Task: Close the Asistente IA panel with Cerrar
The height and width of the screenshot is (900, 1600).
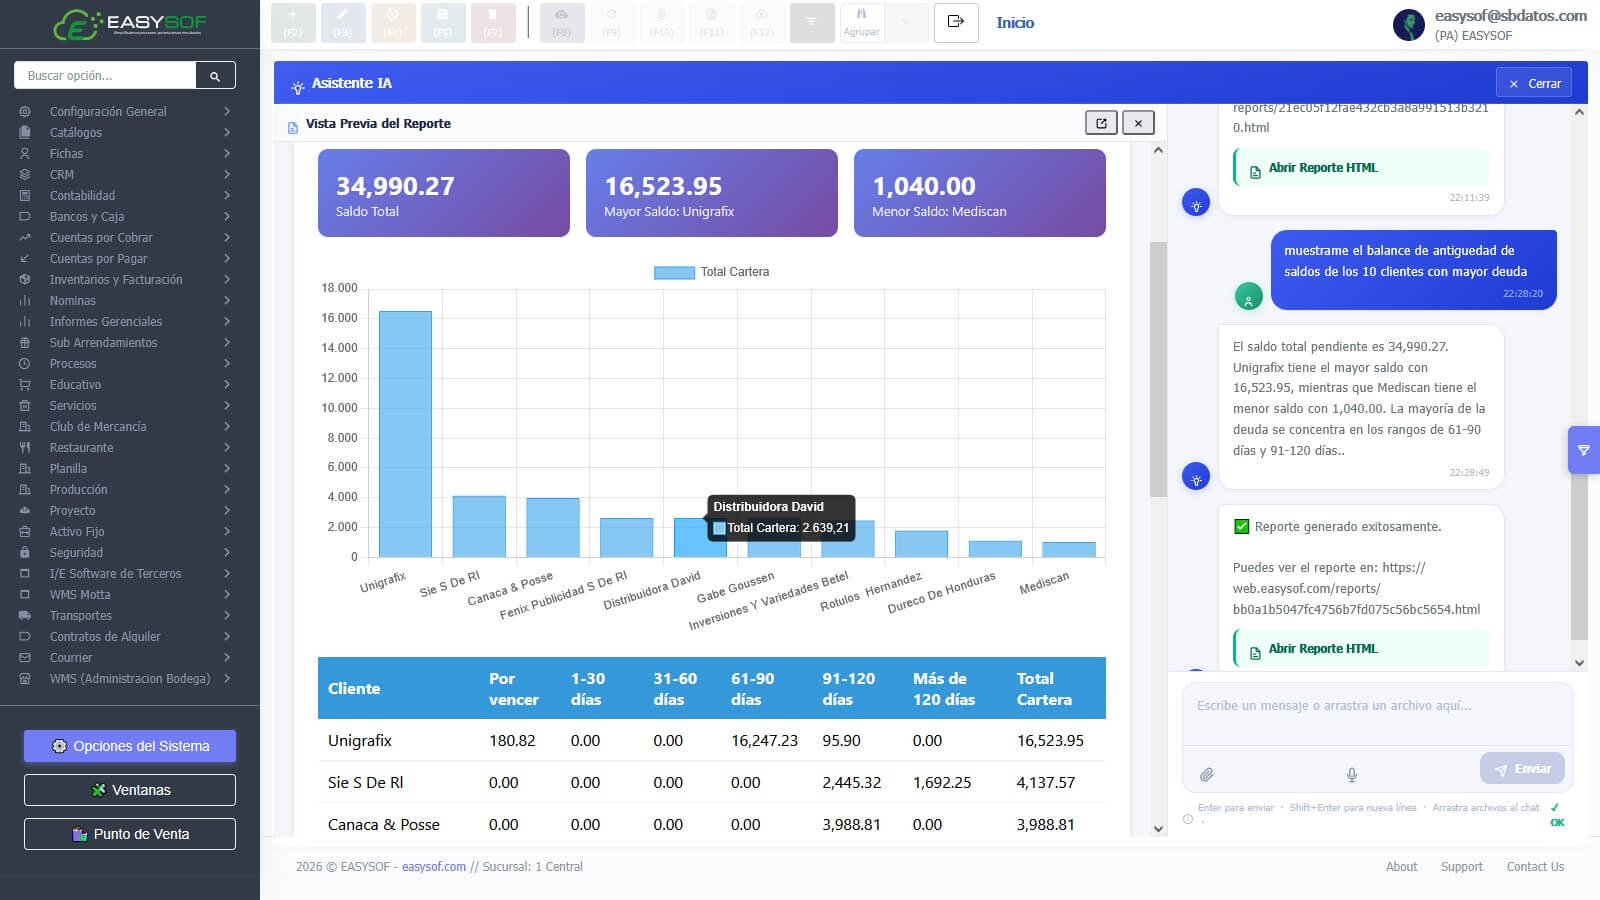Action: [1534, 83]
